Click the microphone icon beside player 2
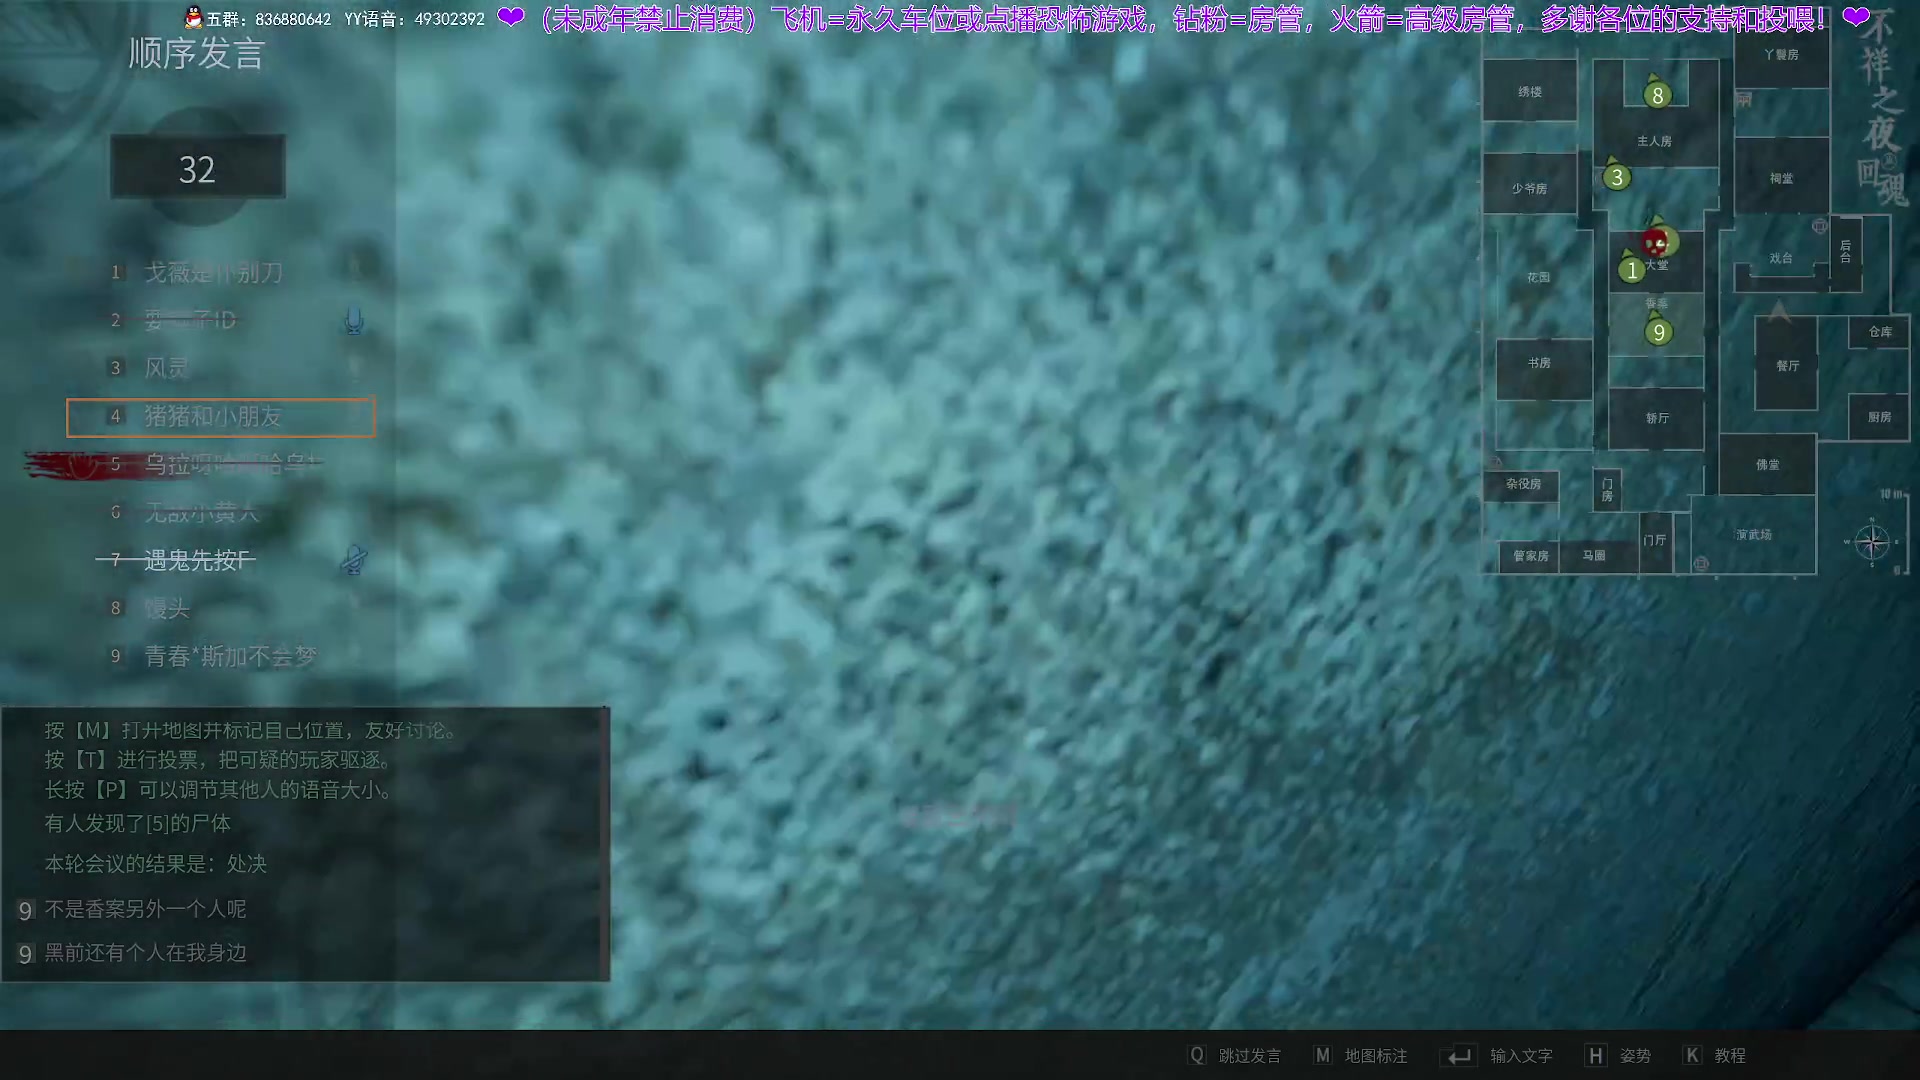 (x=354, y=320)
